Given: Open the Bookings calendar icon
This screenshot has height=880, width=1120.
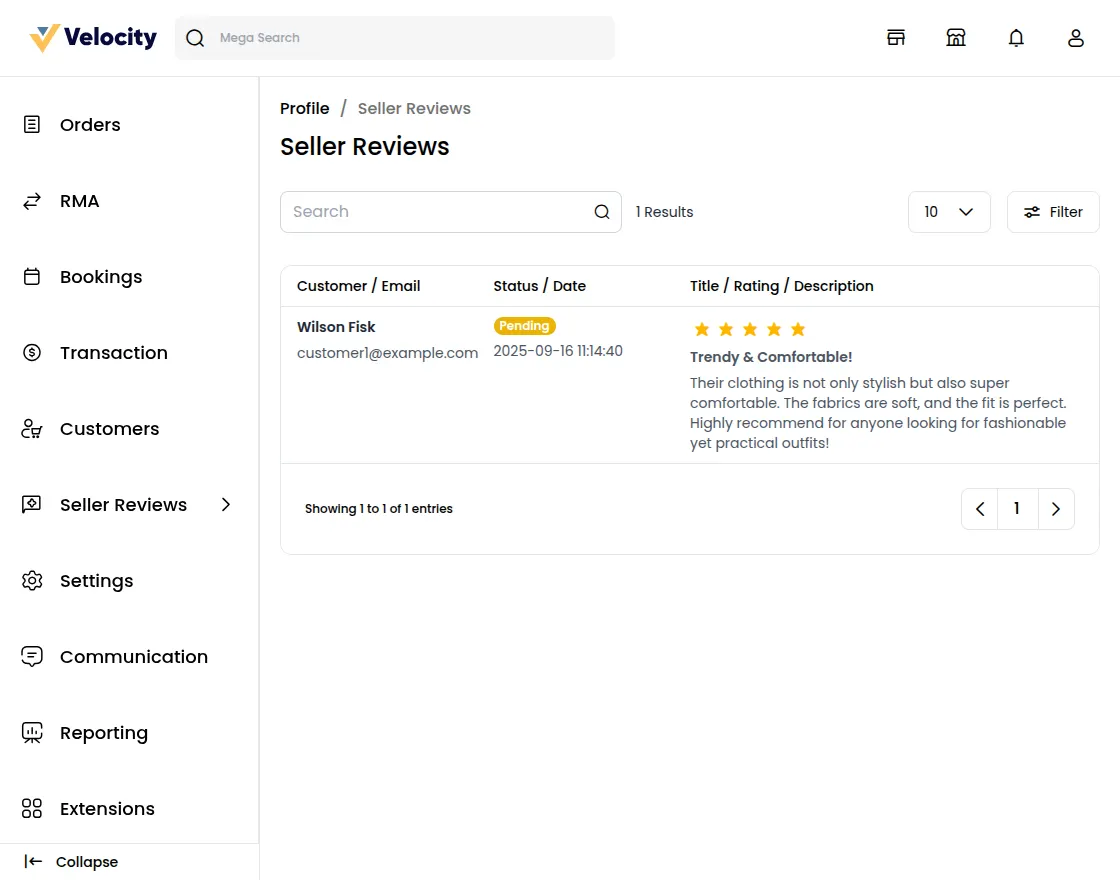Looking at the screenshot, I should tap(32, 276).
